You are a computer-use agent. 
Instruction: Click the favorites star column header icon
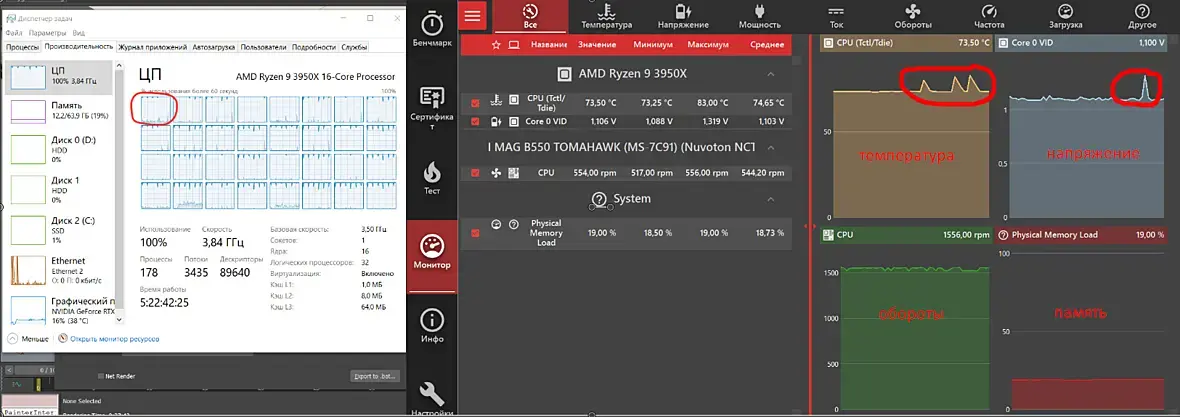[x=496, y=45]
